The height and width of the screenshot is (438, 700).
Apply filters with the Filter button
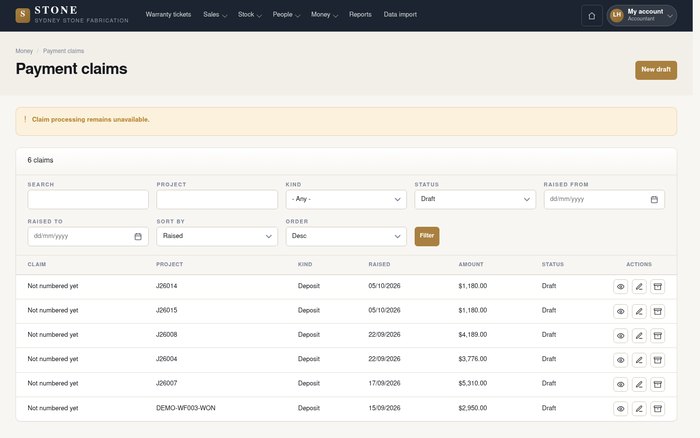427,236
